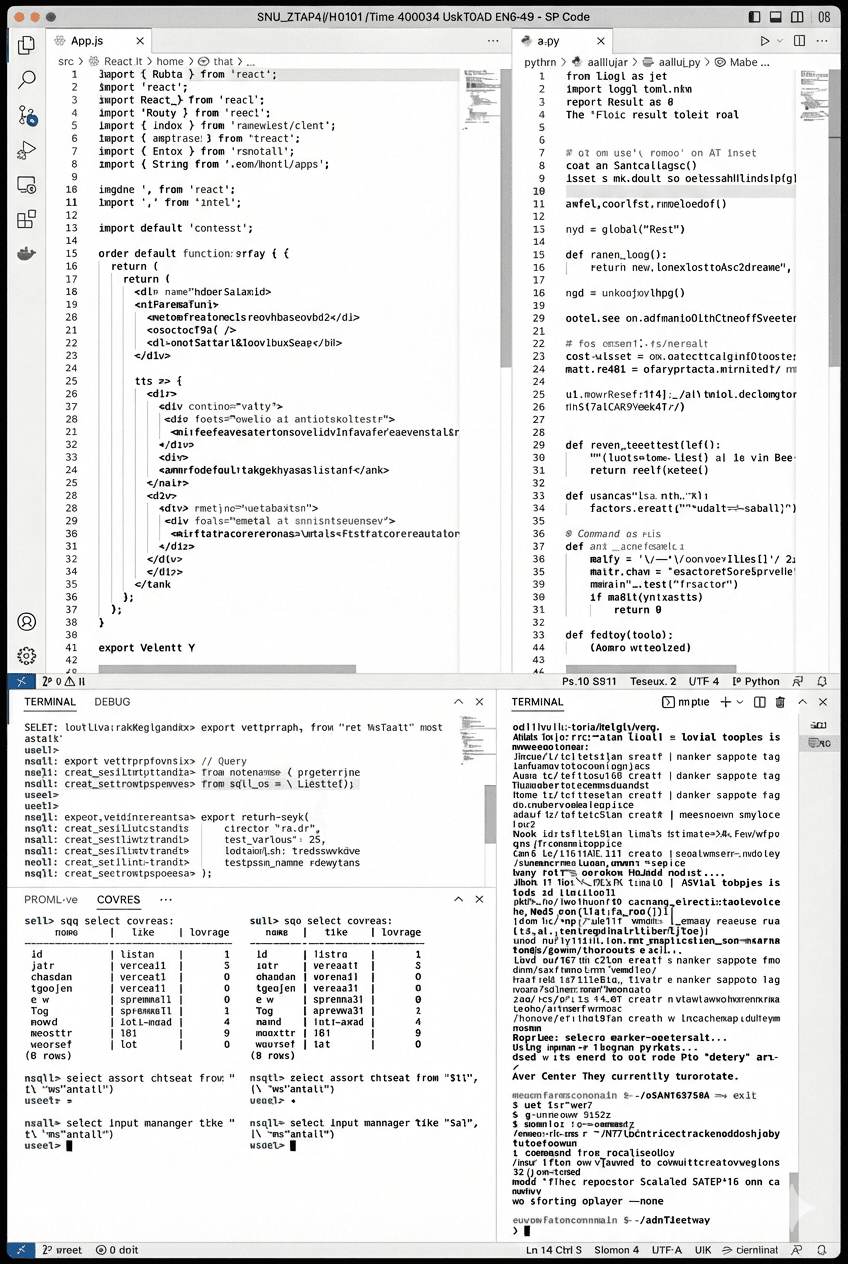This screenshot has width=848, height=1264.
Task: Open the Docker view icon
Action: (27, 254)
